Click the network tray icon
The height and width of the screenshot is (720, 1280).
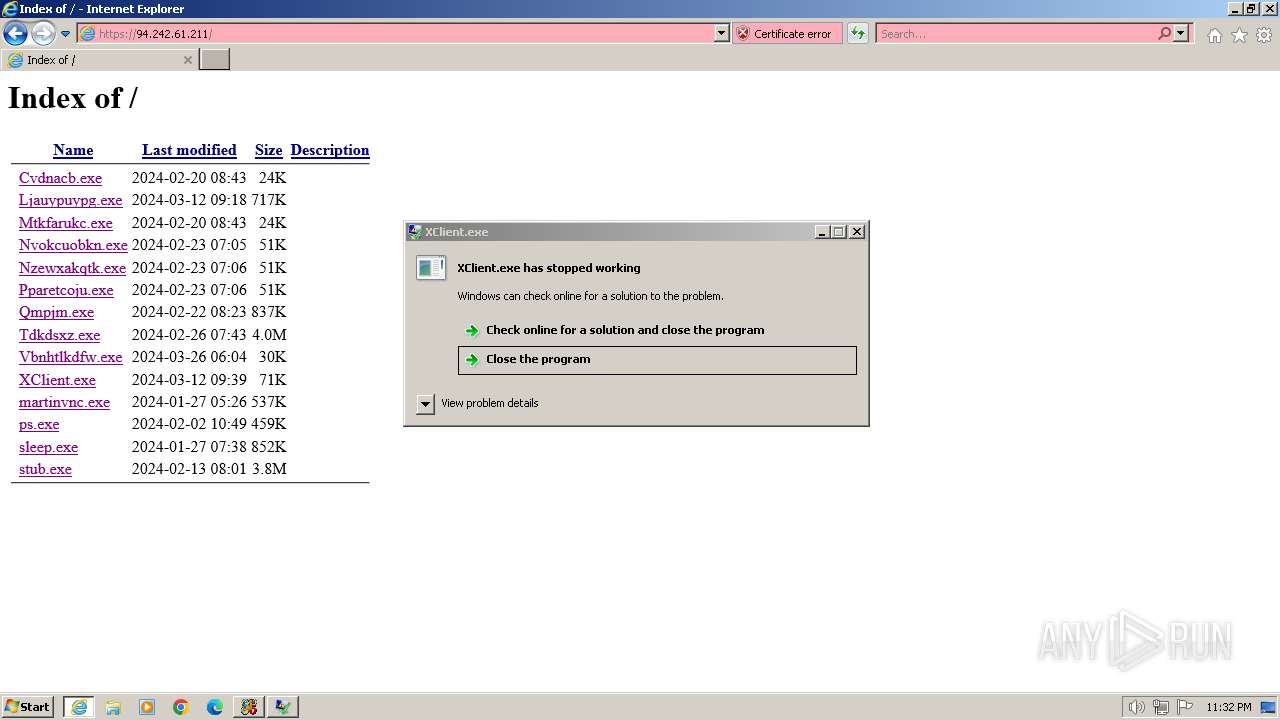[1161, 707]
